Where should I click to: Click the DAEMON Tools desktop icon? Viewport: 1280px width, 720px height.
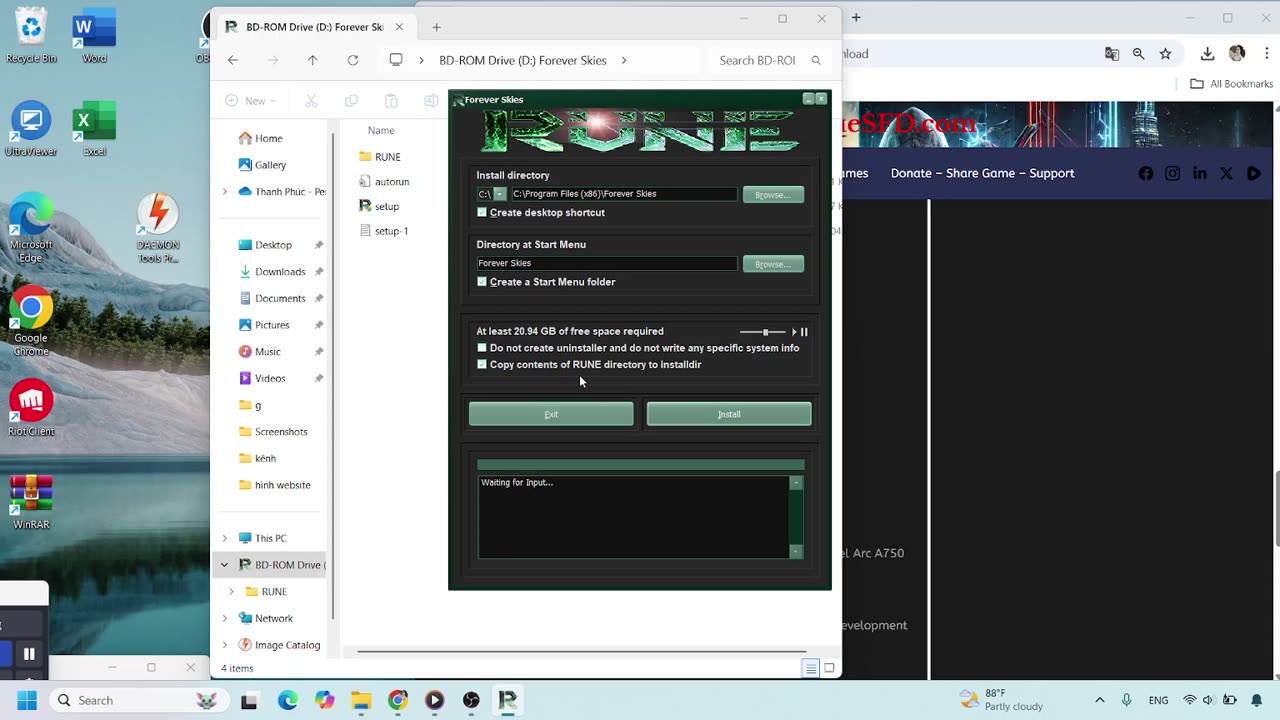(x=157, y=229)
